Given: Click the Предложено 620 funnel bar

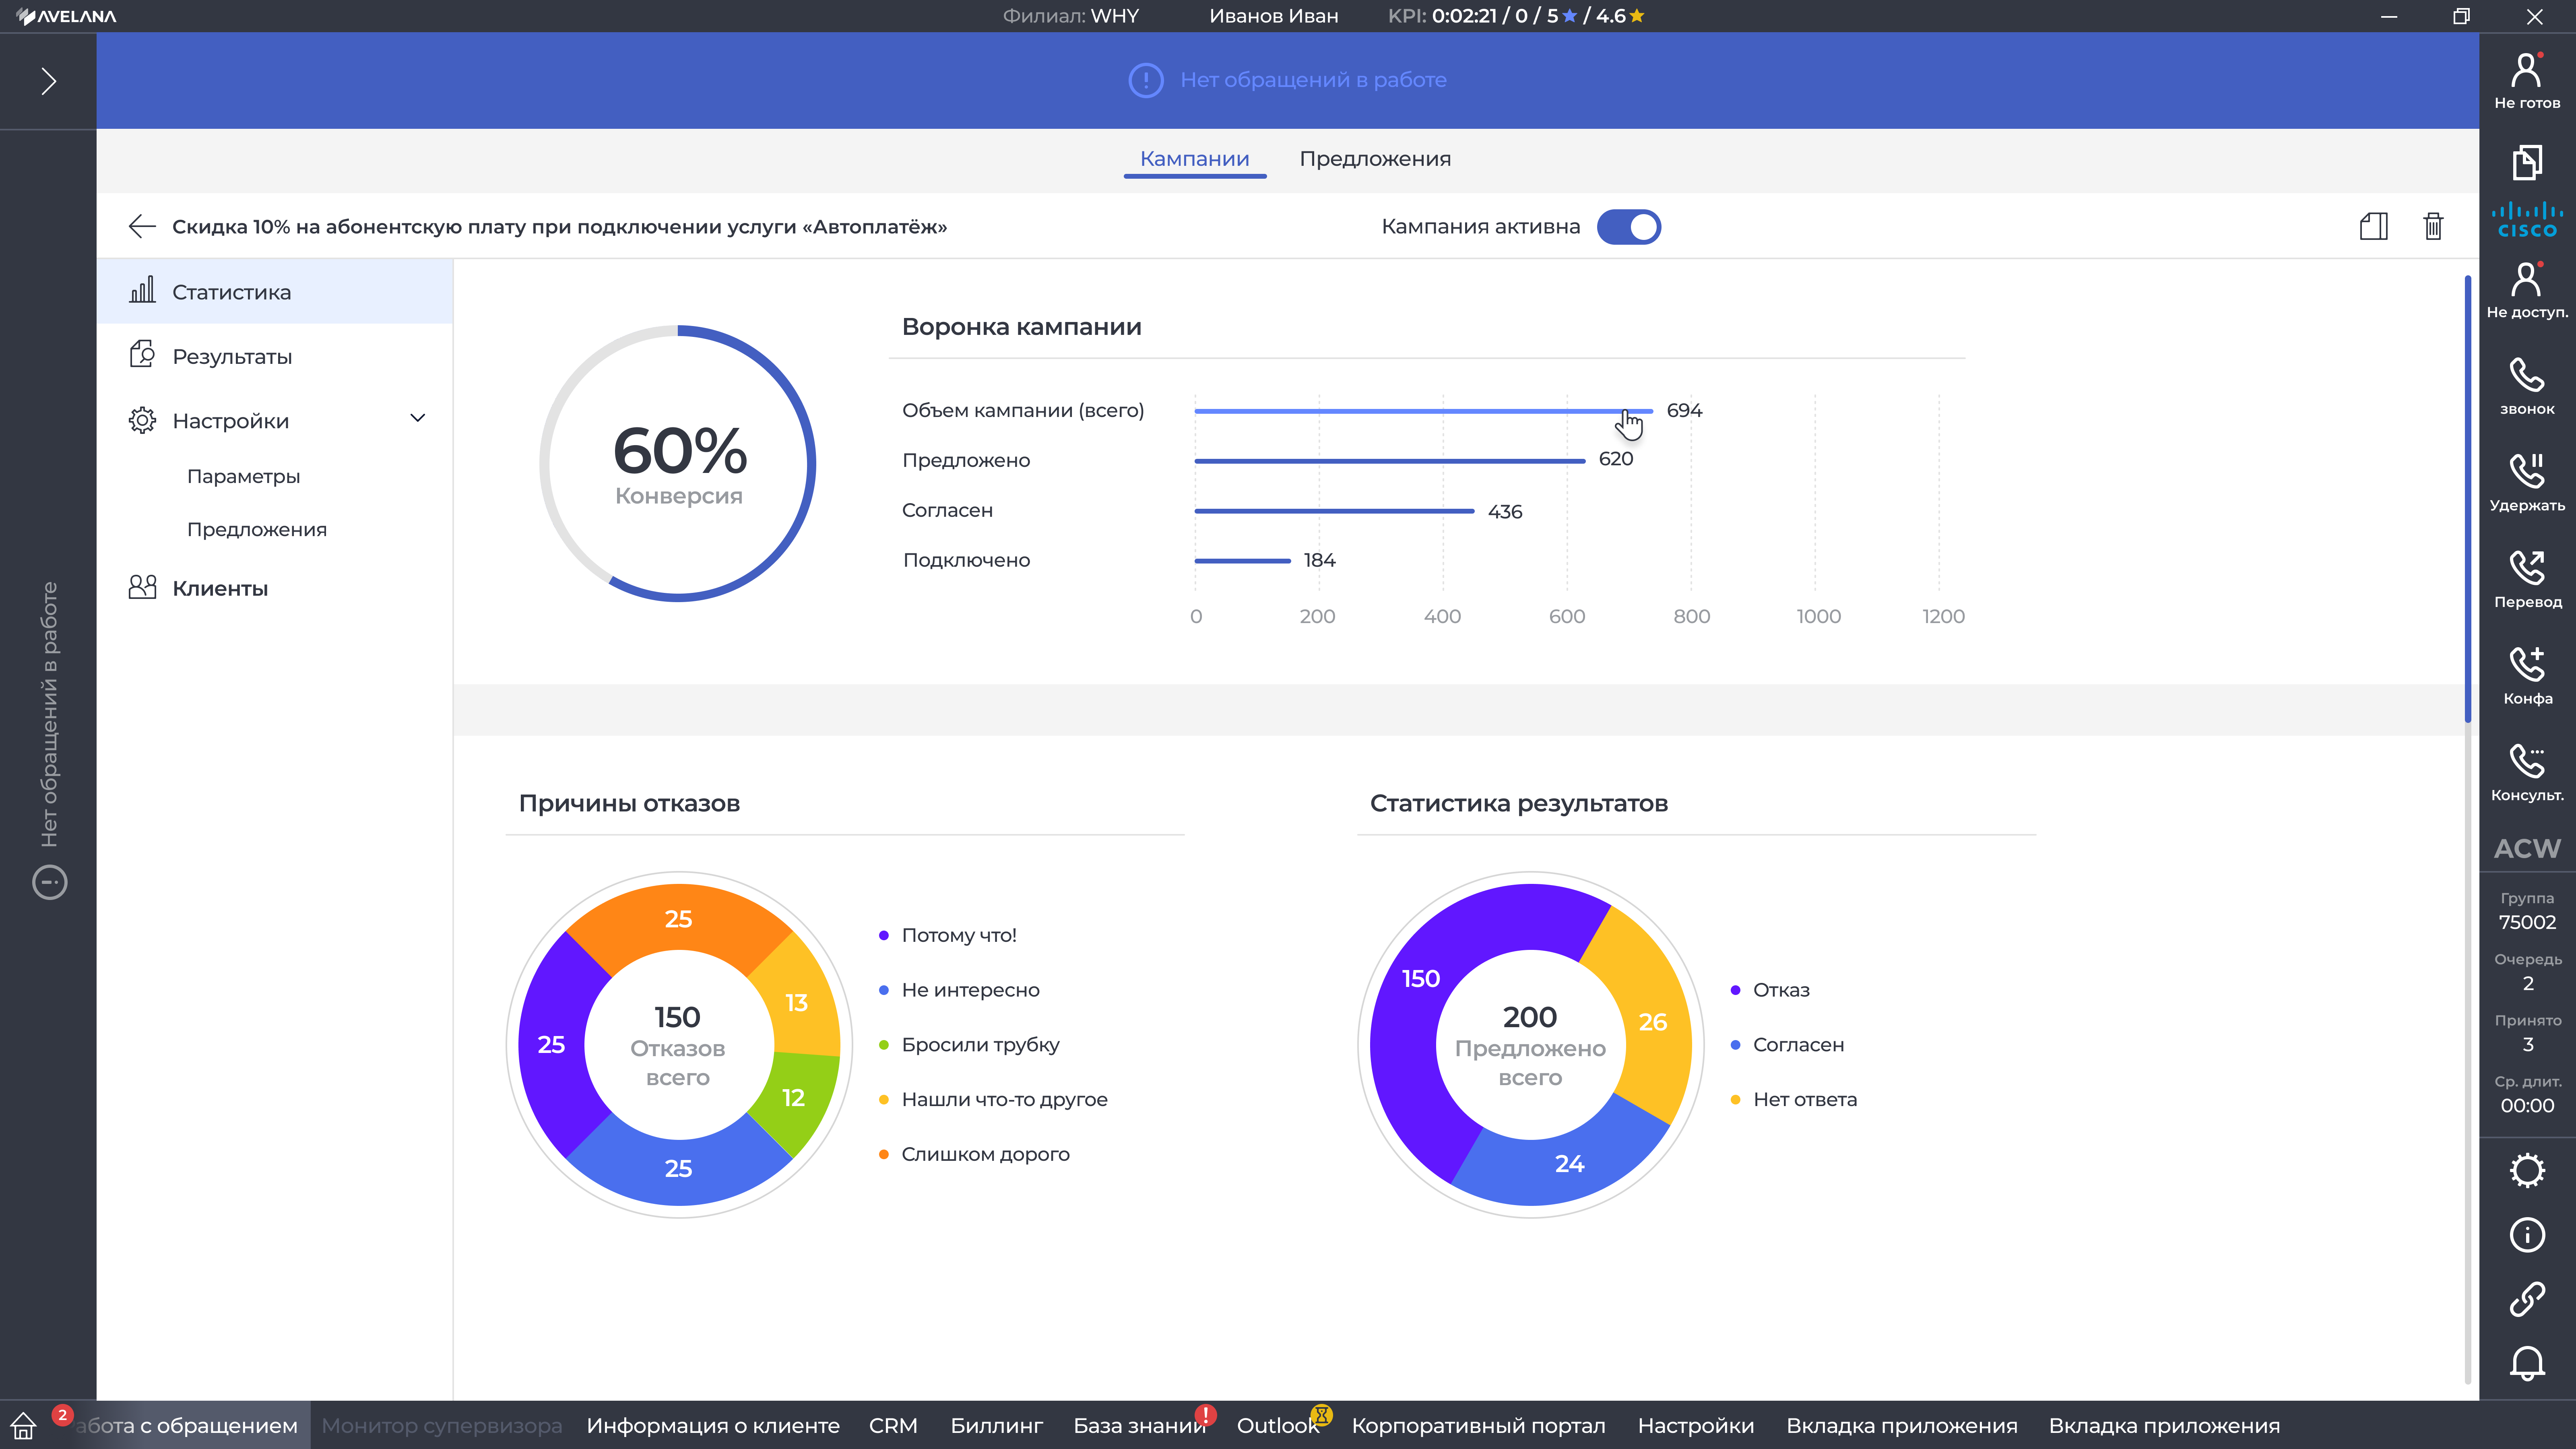Looking at the screenshot, I should pyautogui.click(x=1389, y=461).
